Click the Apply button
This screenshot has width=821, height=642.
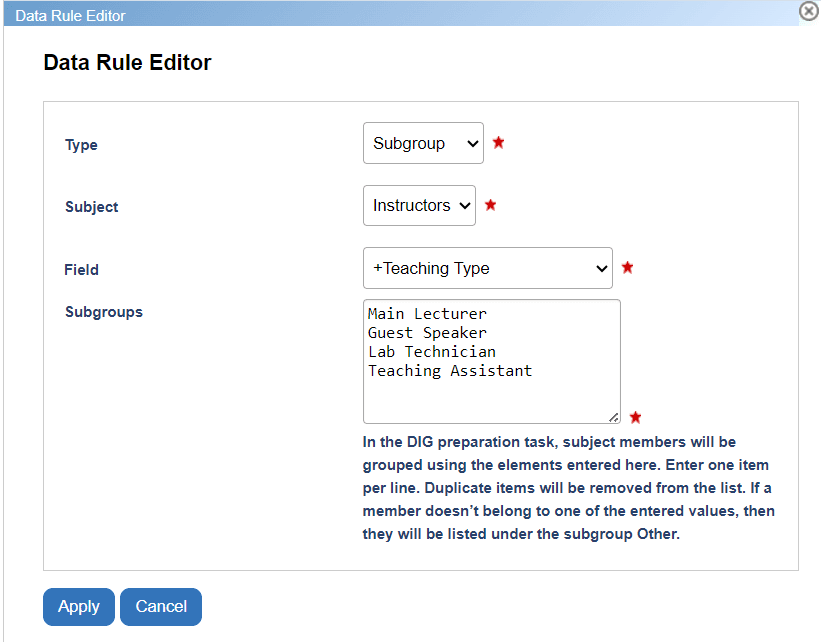(79, 606)
